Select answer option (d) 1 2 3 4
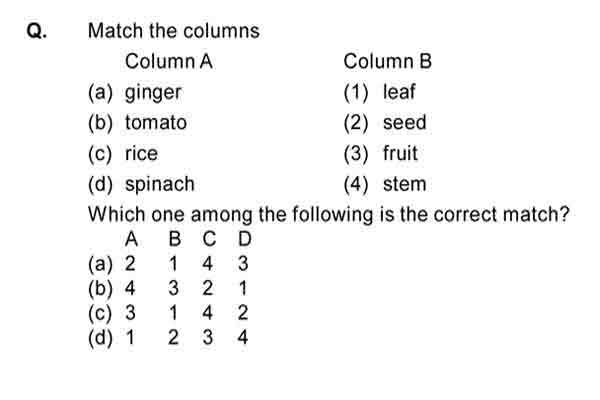The image size is (600, 400). [168, 338]
